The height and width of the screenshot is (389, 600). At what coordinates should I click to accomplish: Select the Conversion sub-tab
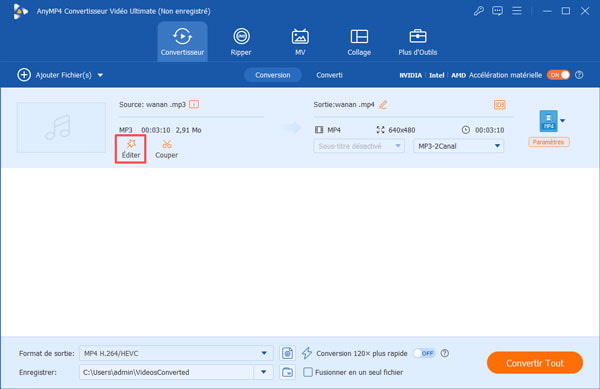[273, 75]
